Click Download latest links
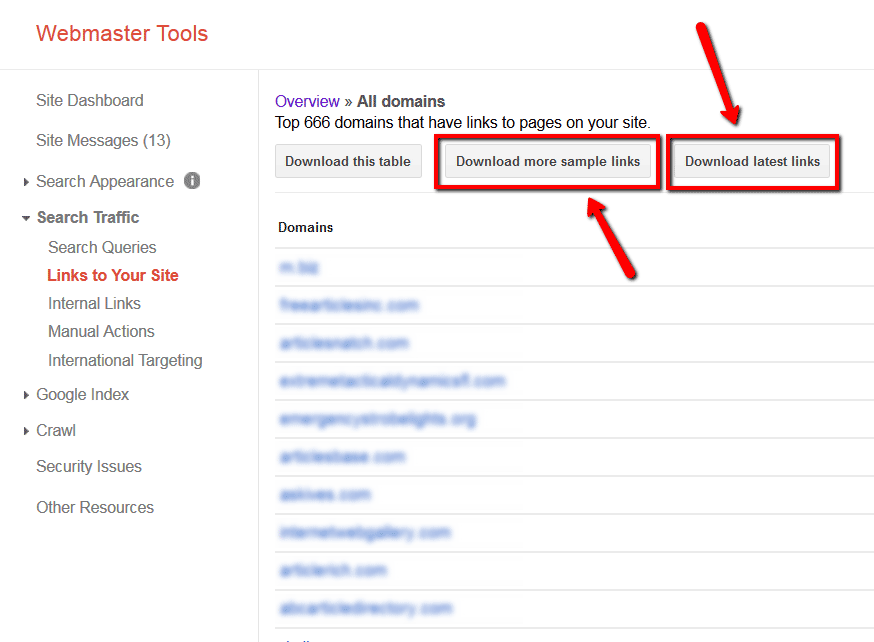 (752, 161)
